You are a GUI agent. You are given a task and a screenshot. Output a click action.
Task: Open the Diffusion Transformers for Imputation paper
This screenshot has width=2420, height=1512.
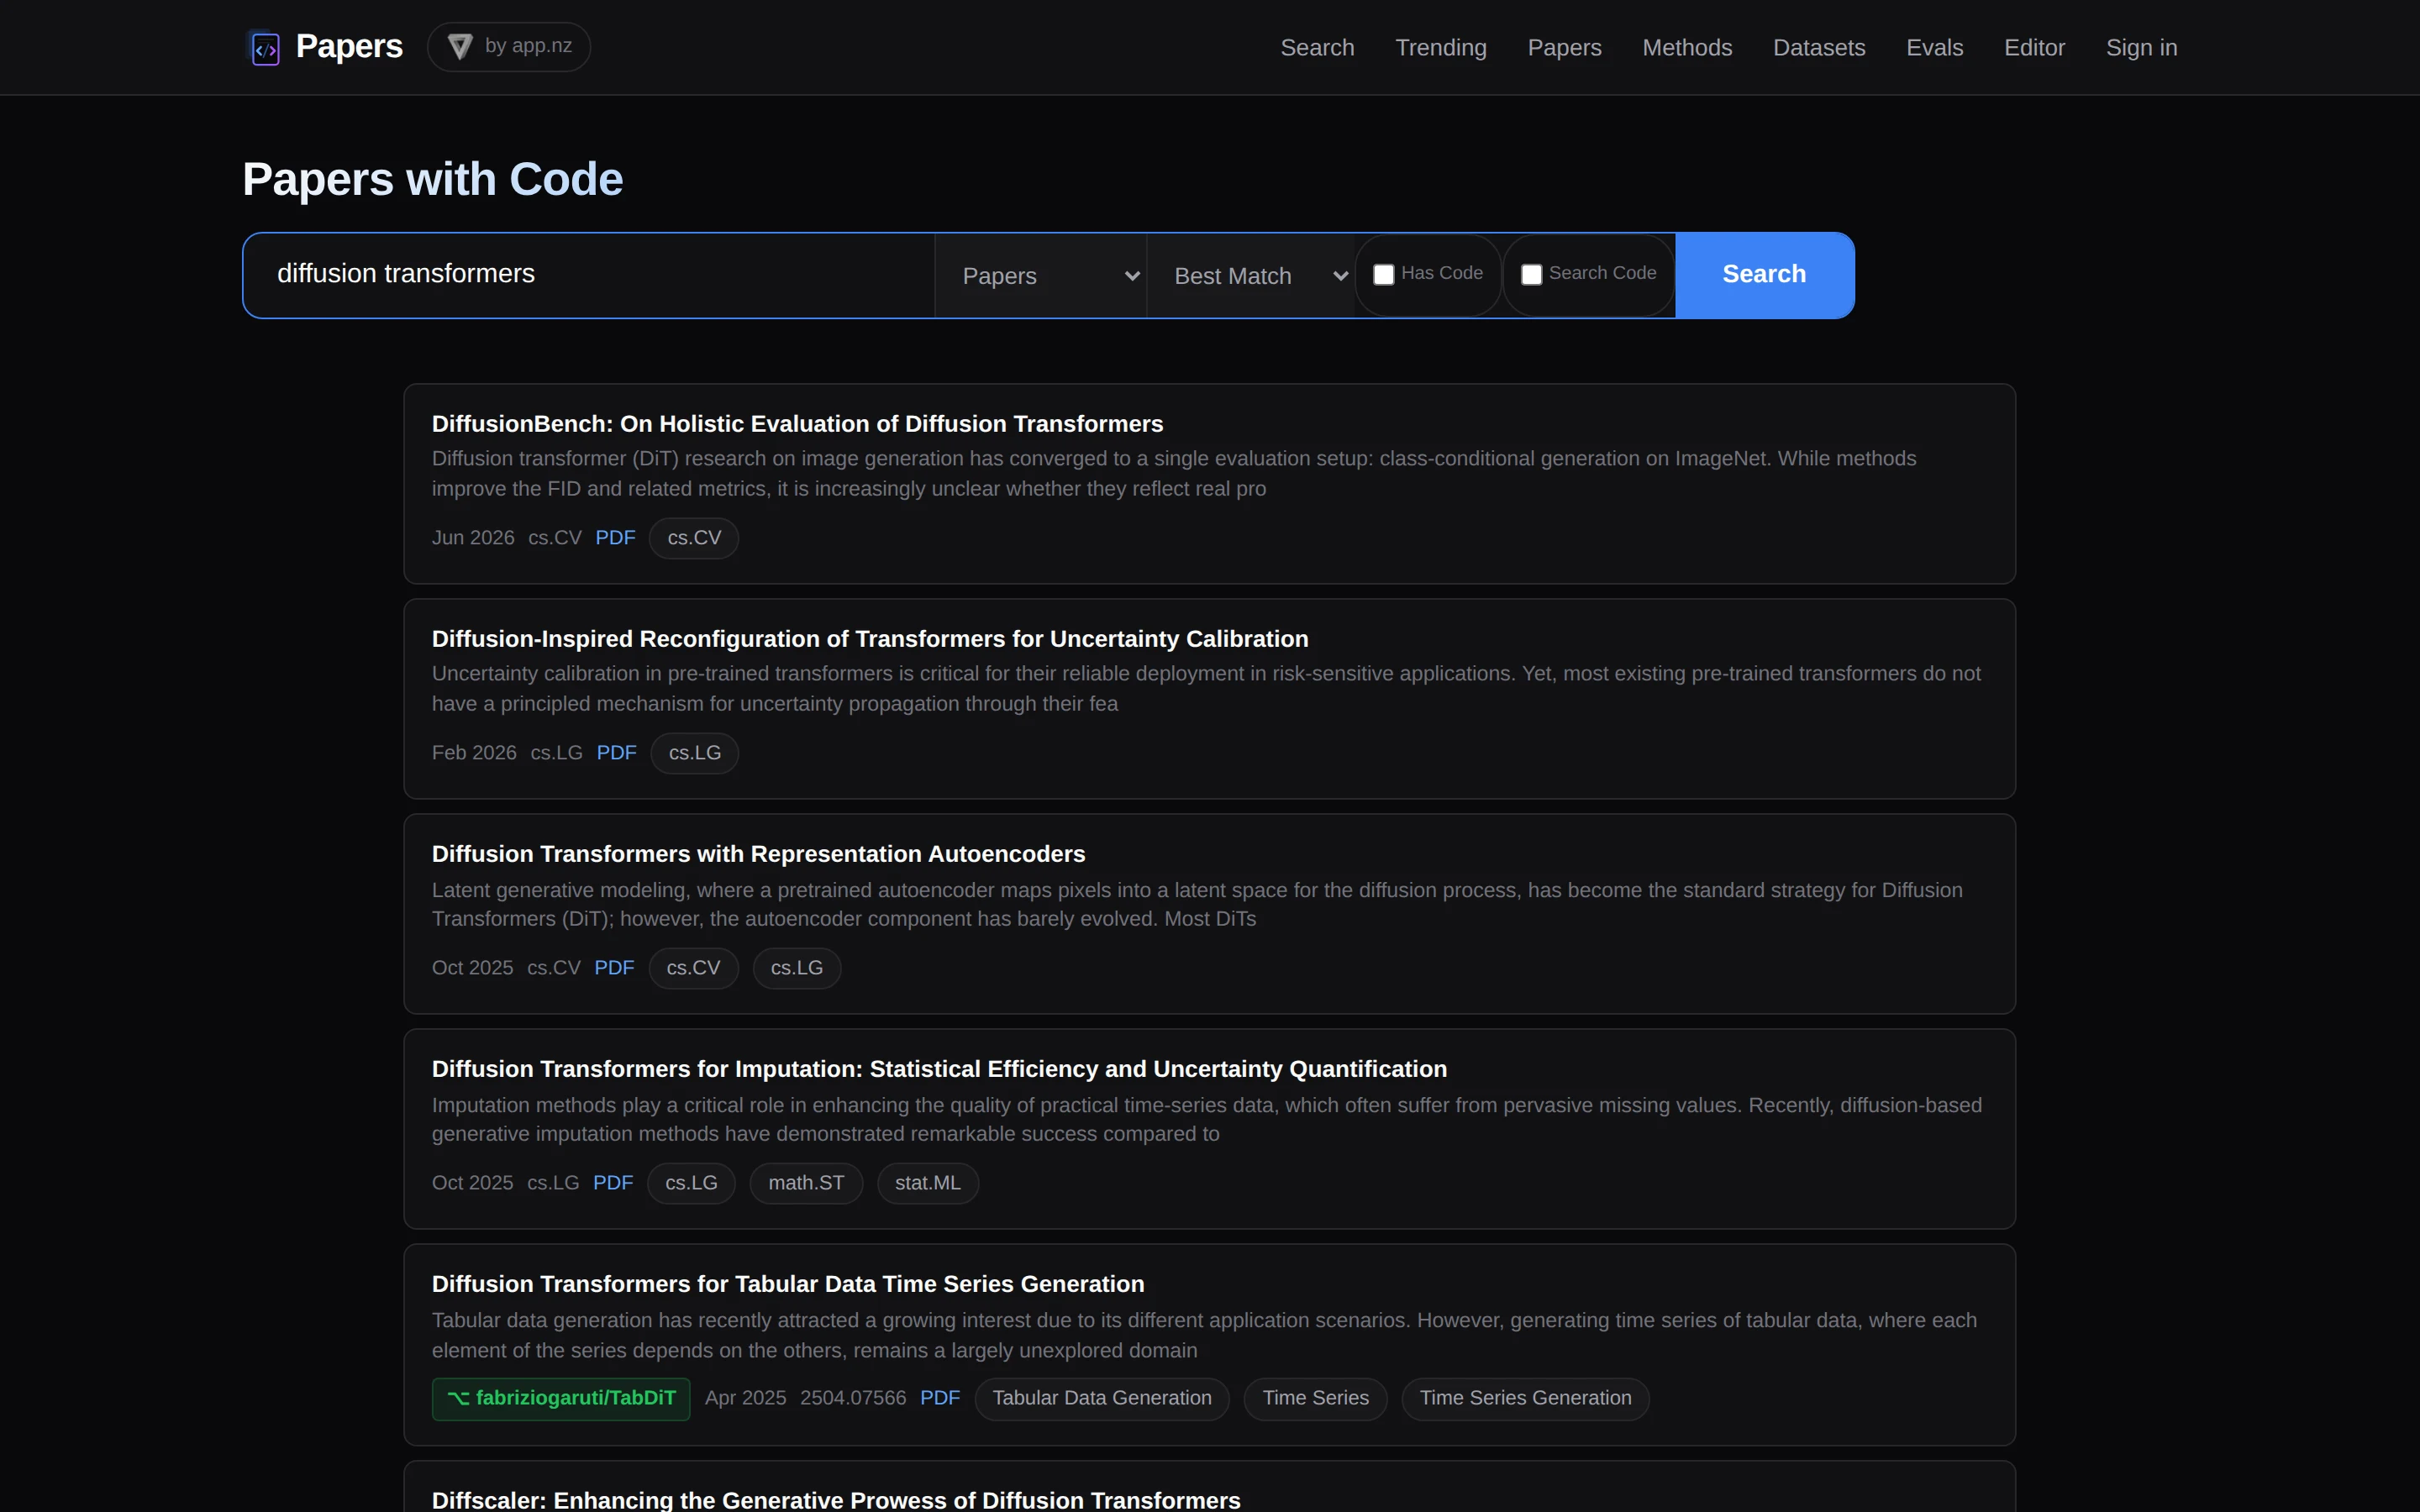tap(939, 1069)
